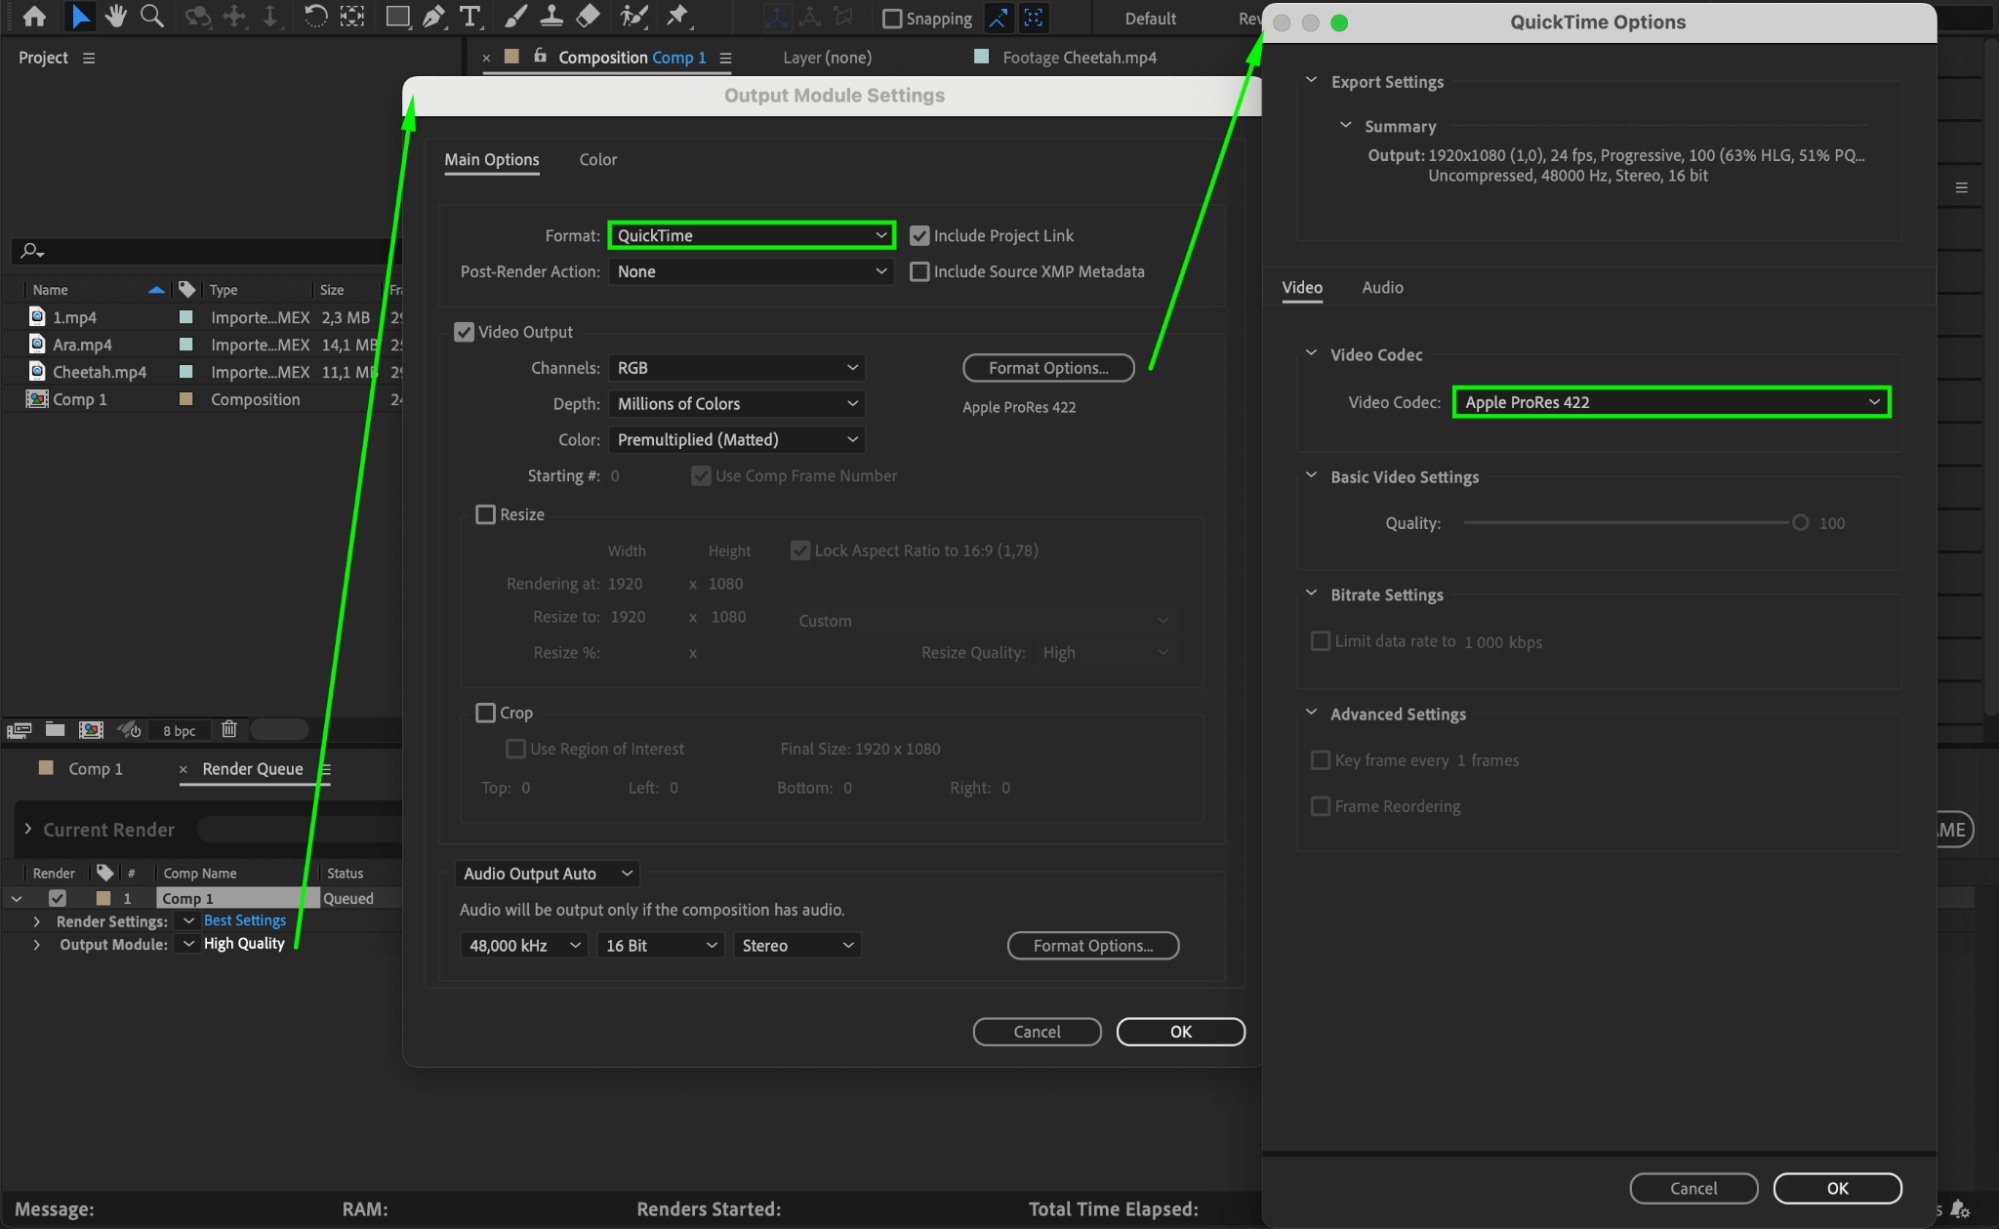Select the Zoom magnifier tool
The image size is (1999, 1229).
[152, 16]
